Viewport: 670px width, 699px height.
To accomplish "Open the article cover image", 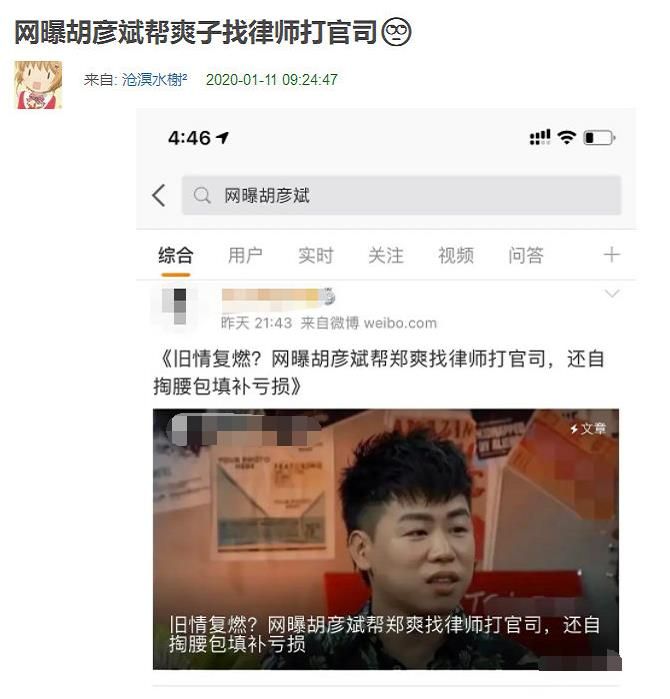I will tap(386, 539).
